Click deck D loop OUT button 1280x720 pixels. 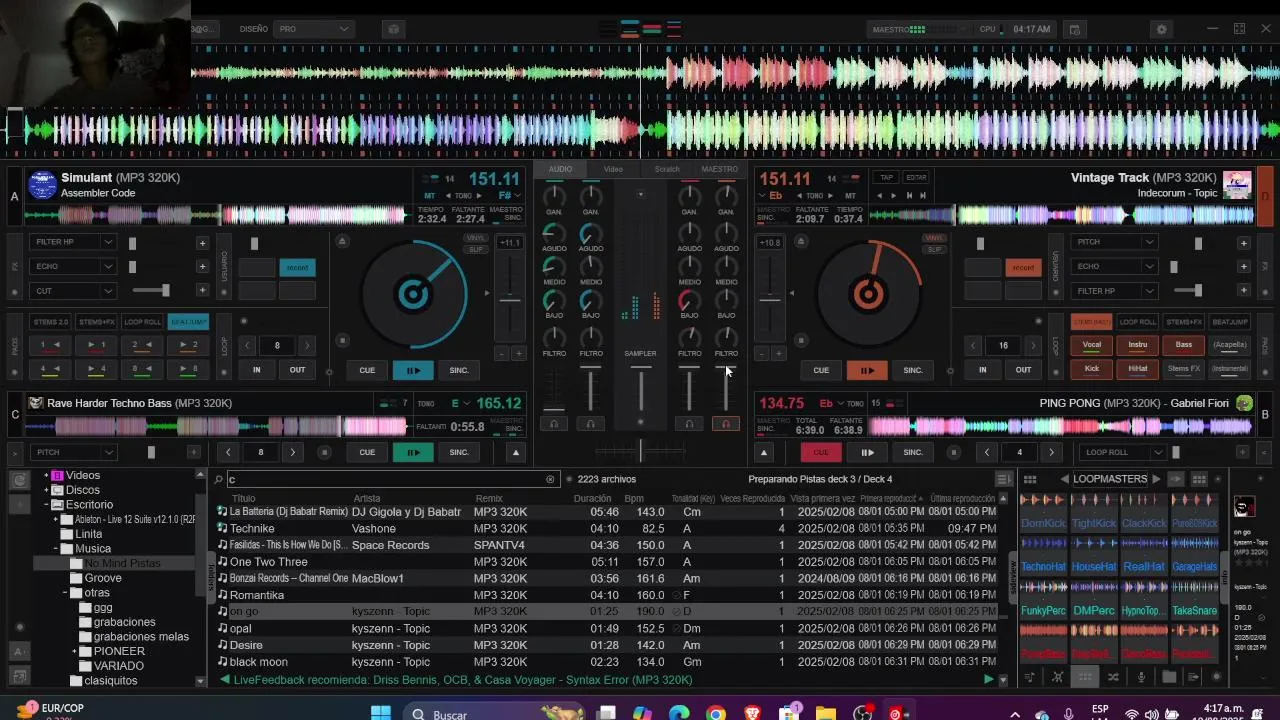point(1023,370)
